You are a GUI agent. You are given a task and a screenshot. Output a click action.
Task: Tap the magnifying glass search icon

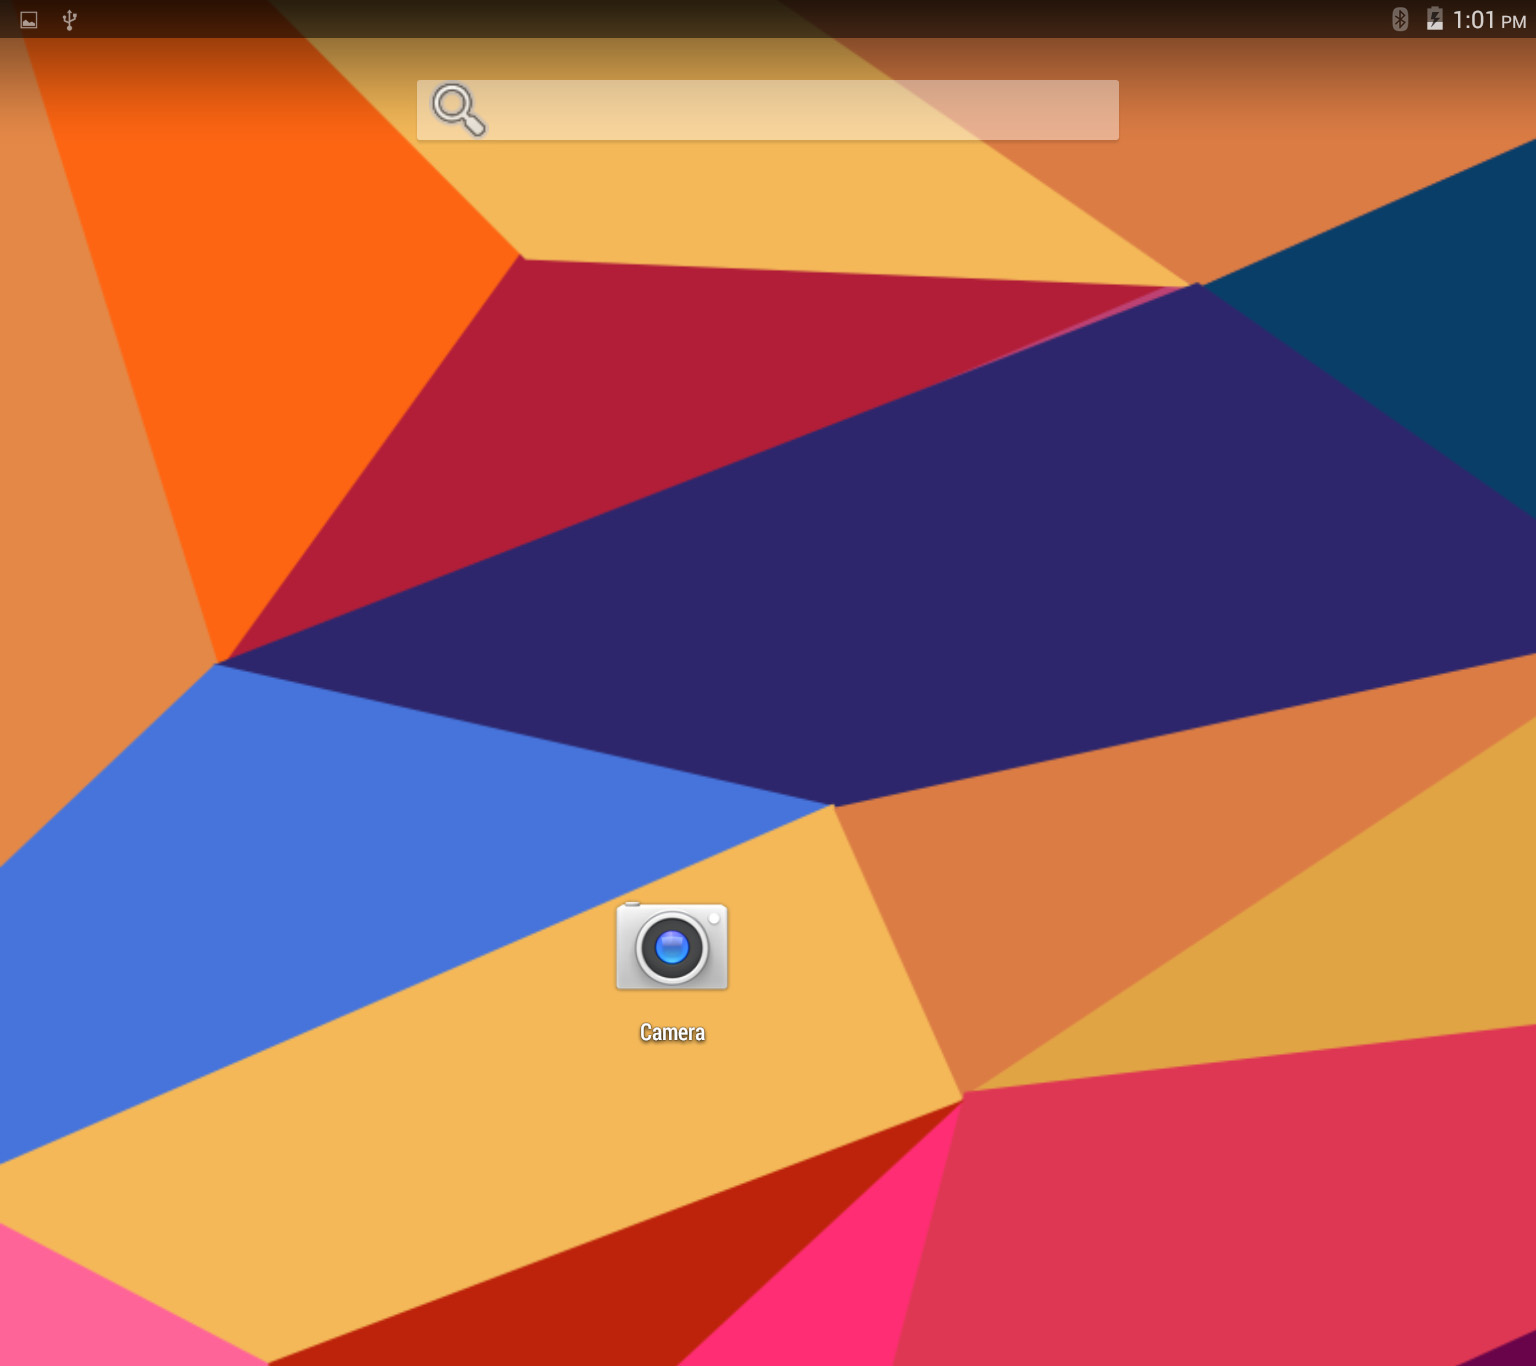tap(459, 110)
